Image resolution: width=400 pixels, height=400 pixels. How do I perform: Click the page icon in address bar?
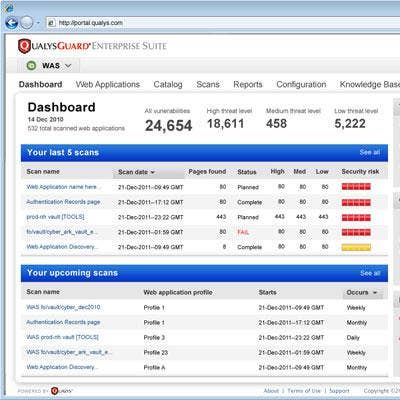tap(51, 23)
